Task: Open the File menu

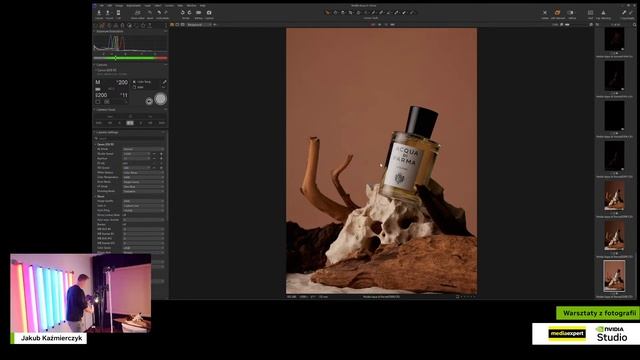Action: click(x=102, y=6)
